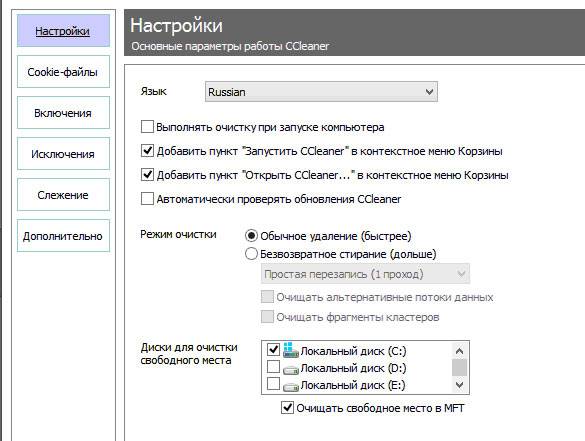This screenshot has width=585, height=441.
Task: Enable cleaning at computer startup checkbox
Action: coord(147,126)
